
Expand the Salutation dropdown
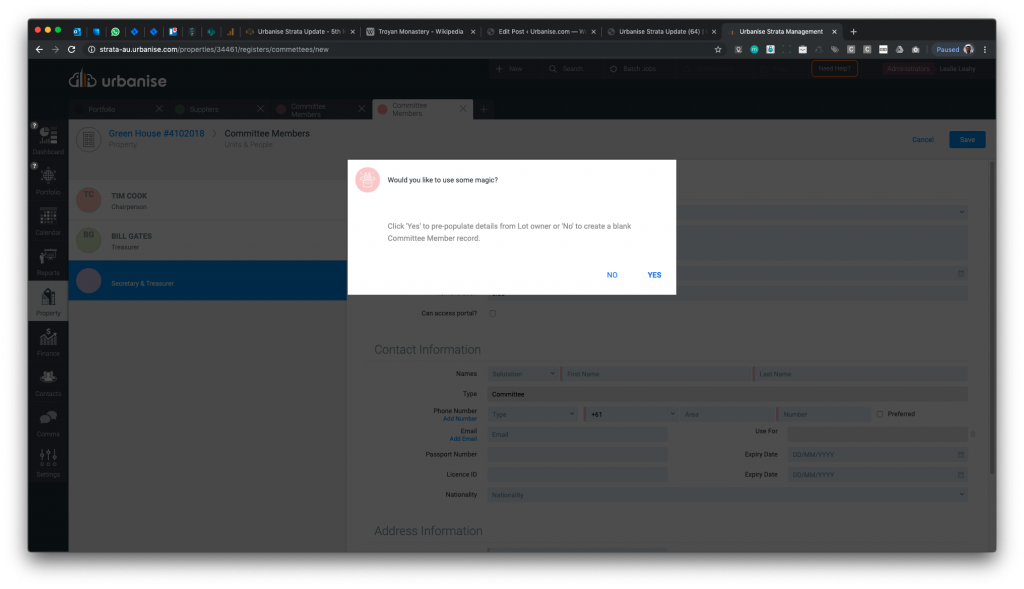click(x=522, y=374)
